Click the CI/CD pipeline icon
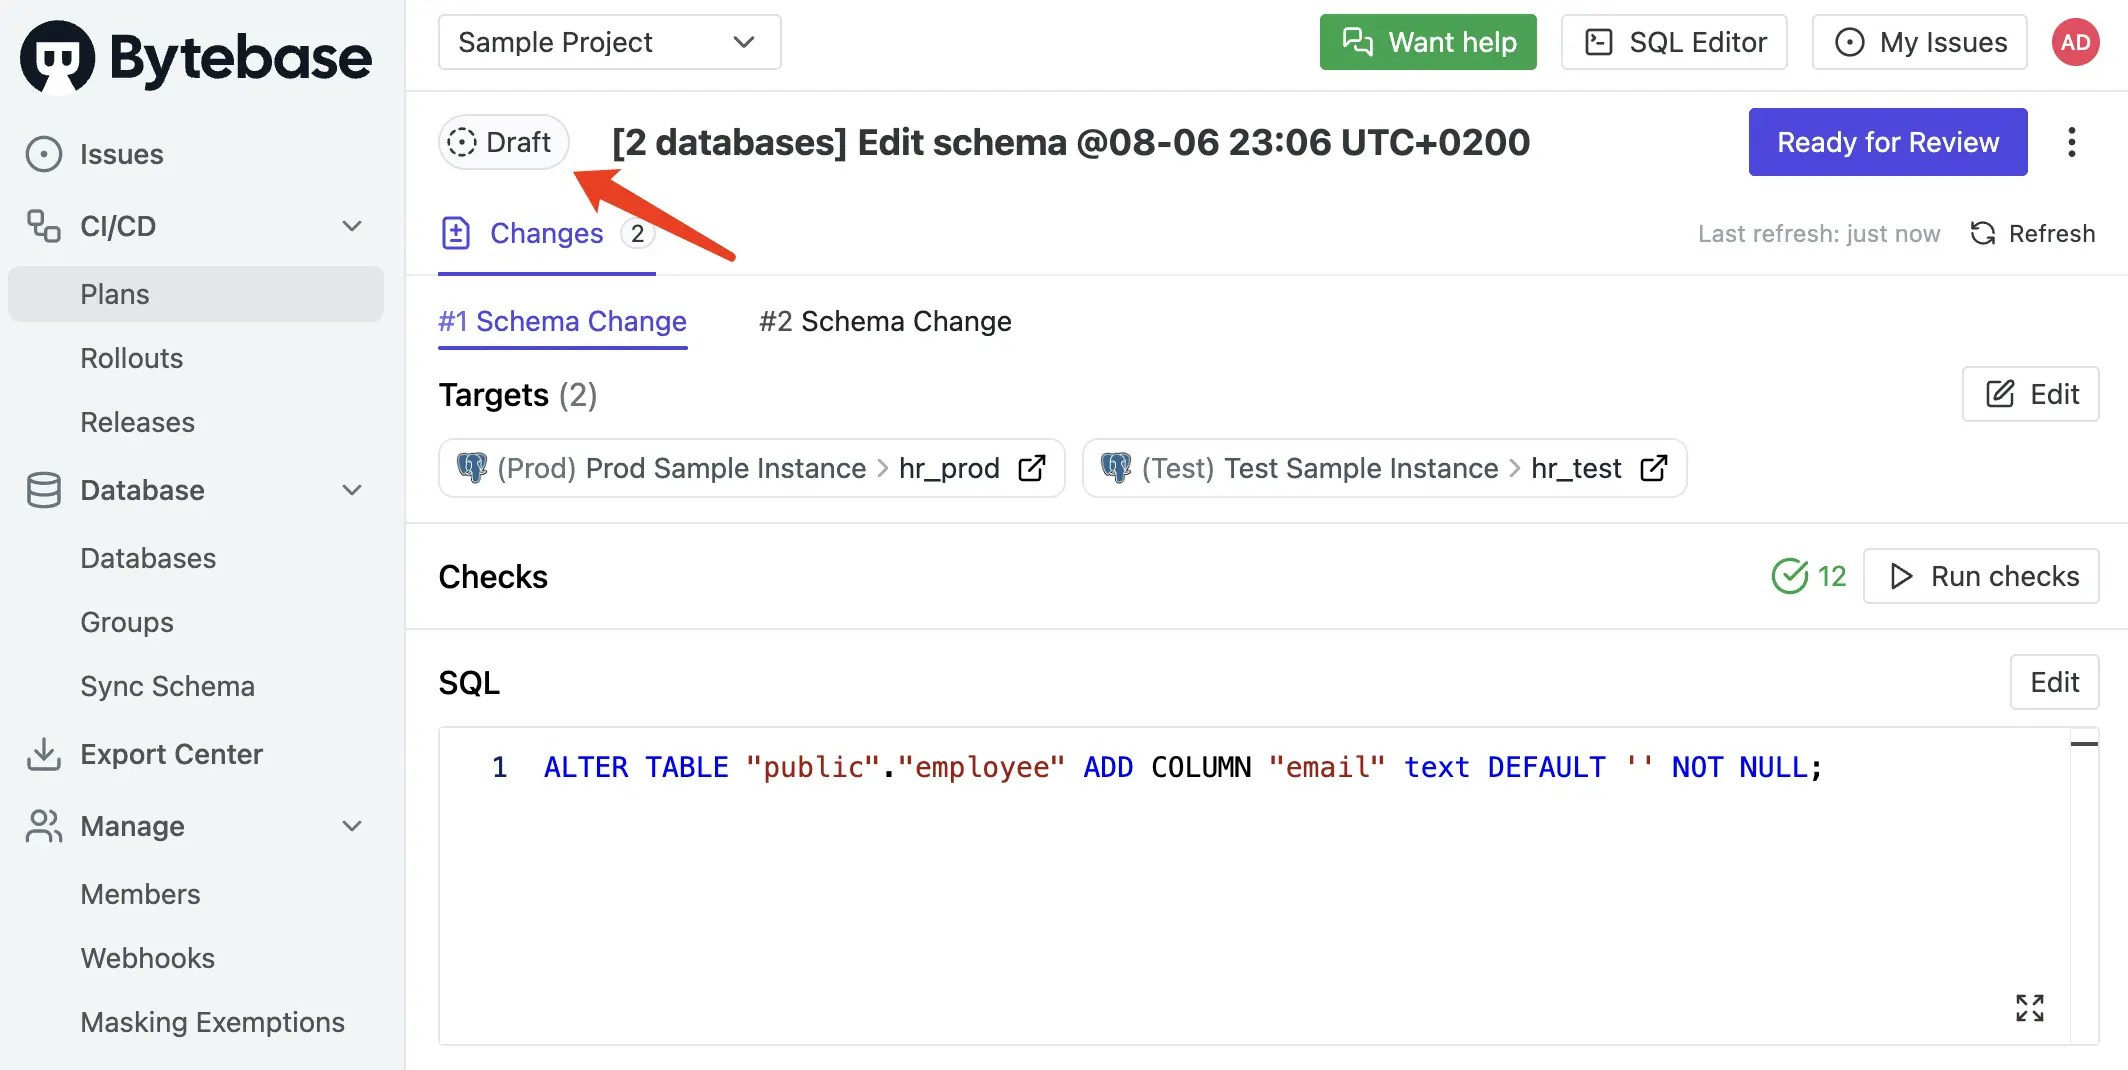Viewport: 2128px width, 1070px height. point(44,226)
